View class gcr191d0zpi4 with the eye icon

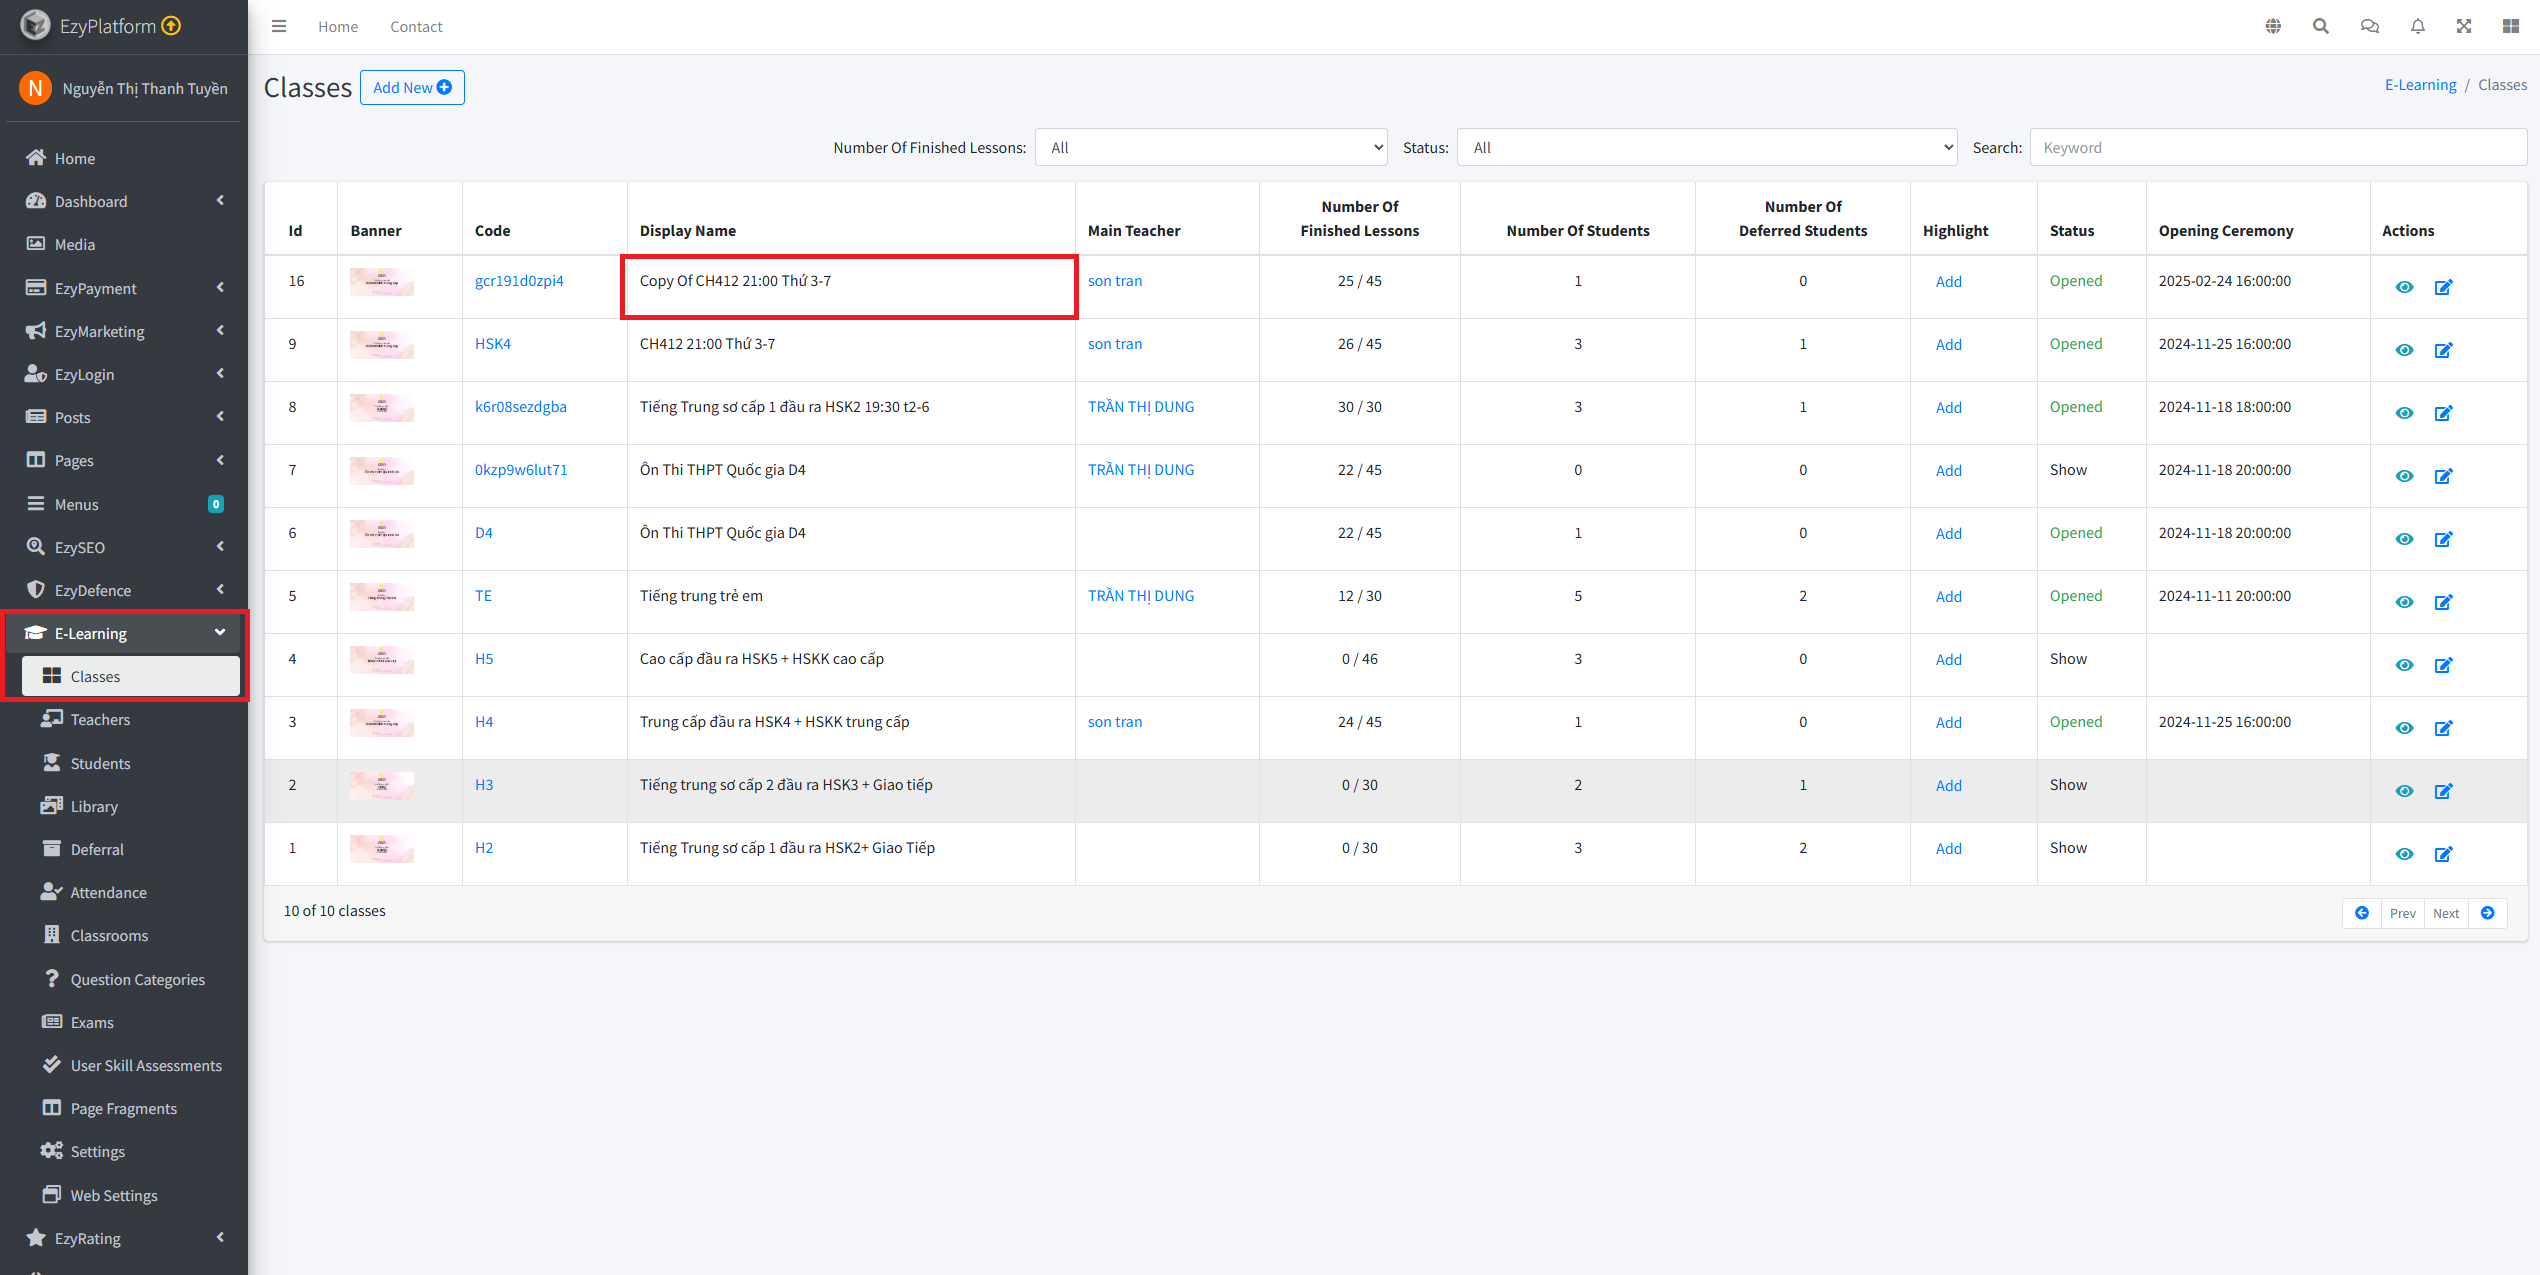2404,287
